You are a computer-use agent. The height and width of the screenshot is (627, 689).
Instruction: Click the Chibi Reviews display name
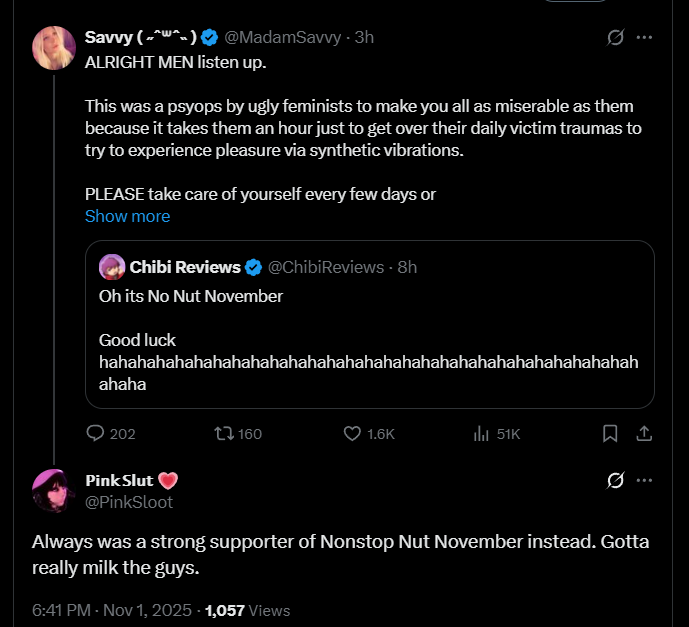pyautogui.click(x=185, y=267)
